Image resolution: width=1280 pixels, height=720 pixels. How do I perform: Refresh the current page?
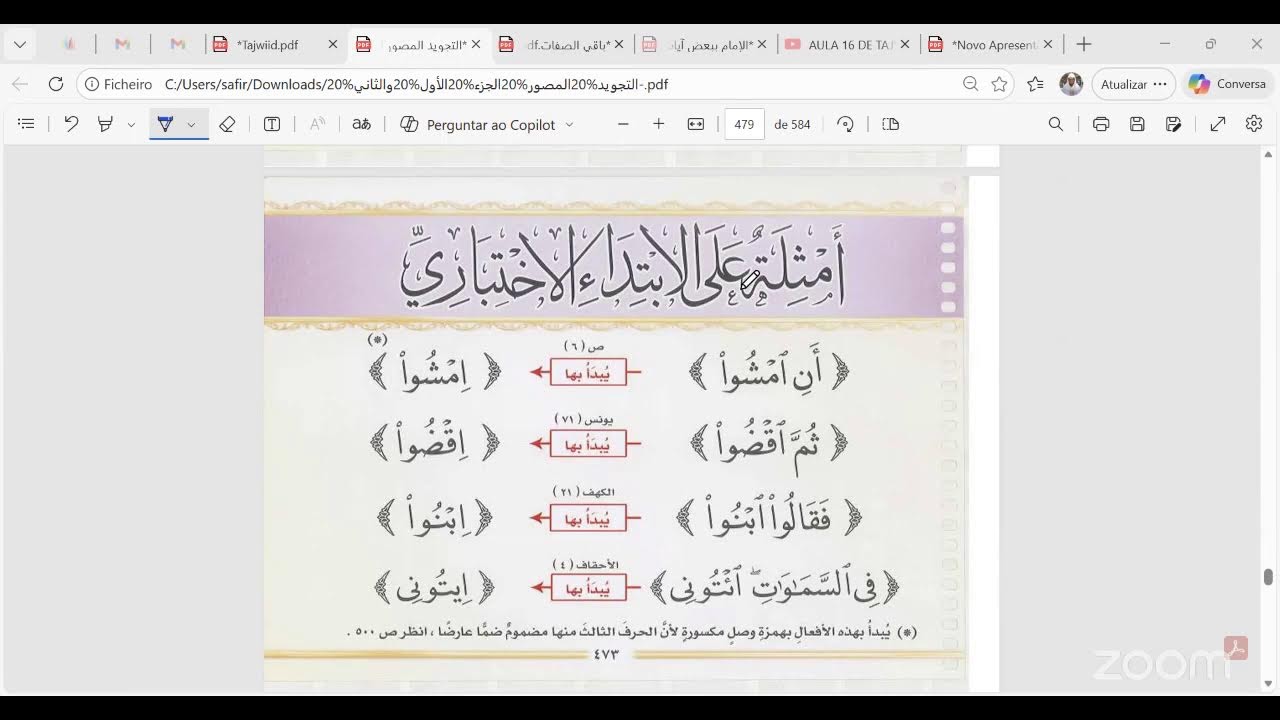(56, 84)
